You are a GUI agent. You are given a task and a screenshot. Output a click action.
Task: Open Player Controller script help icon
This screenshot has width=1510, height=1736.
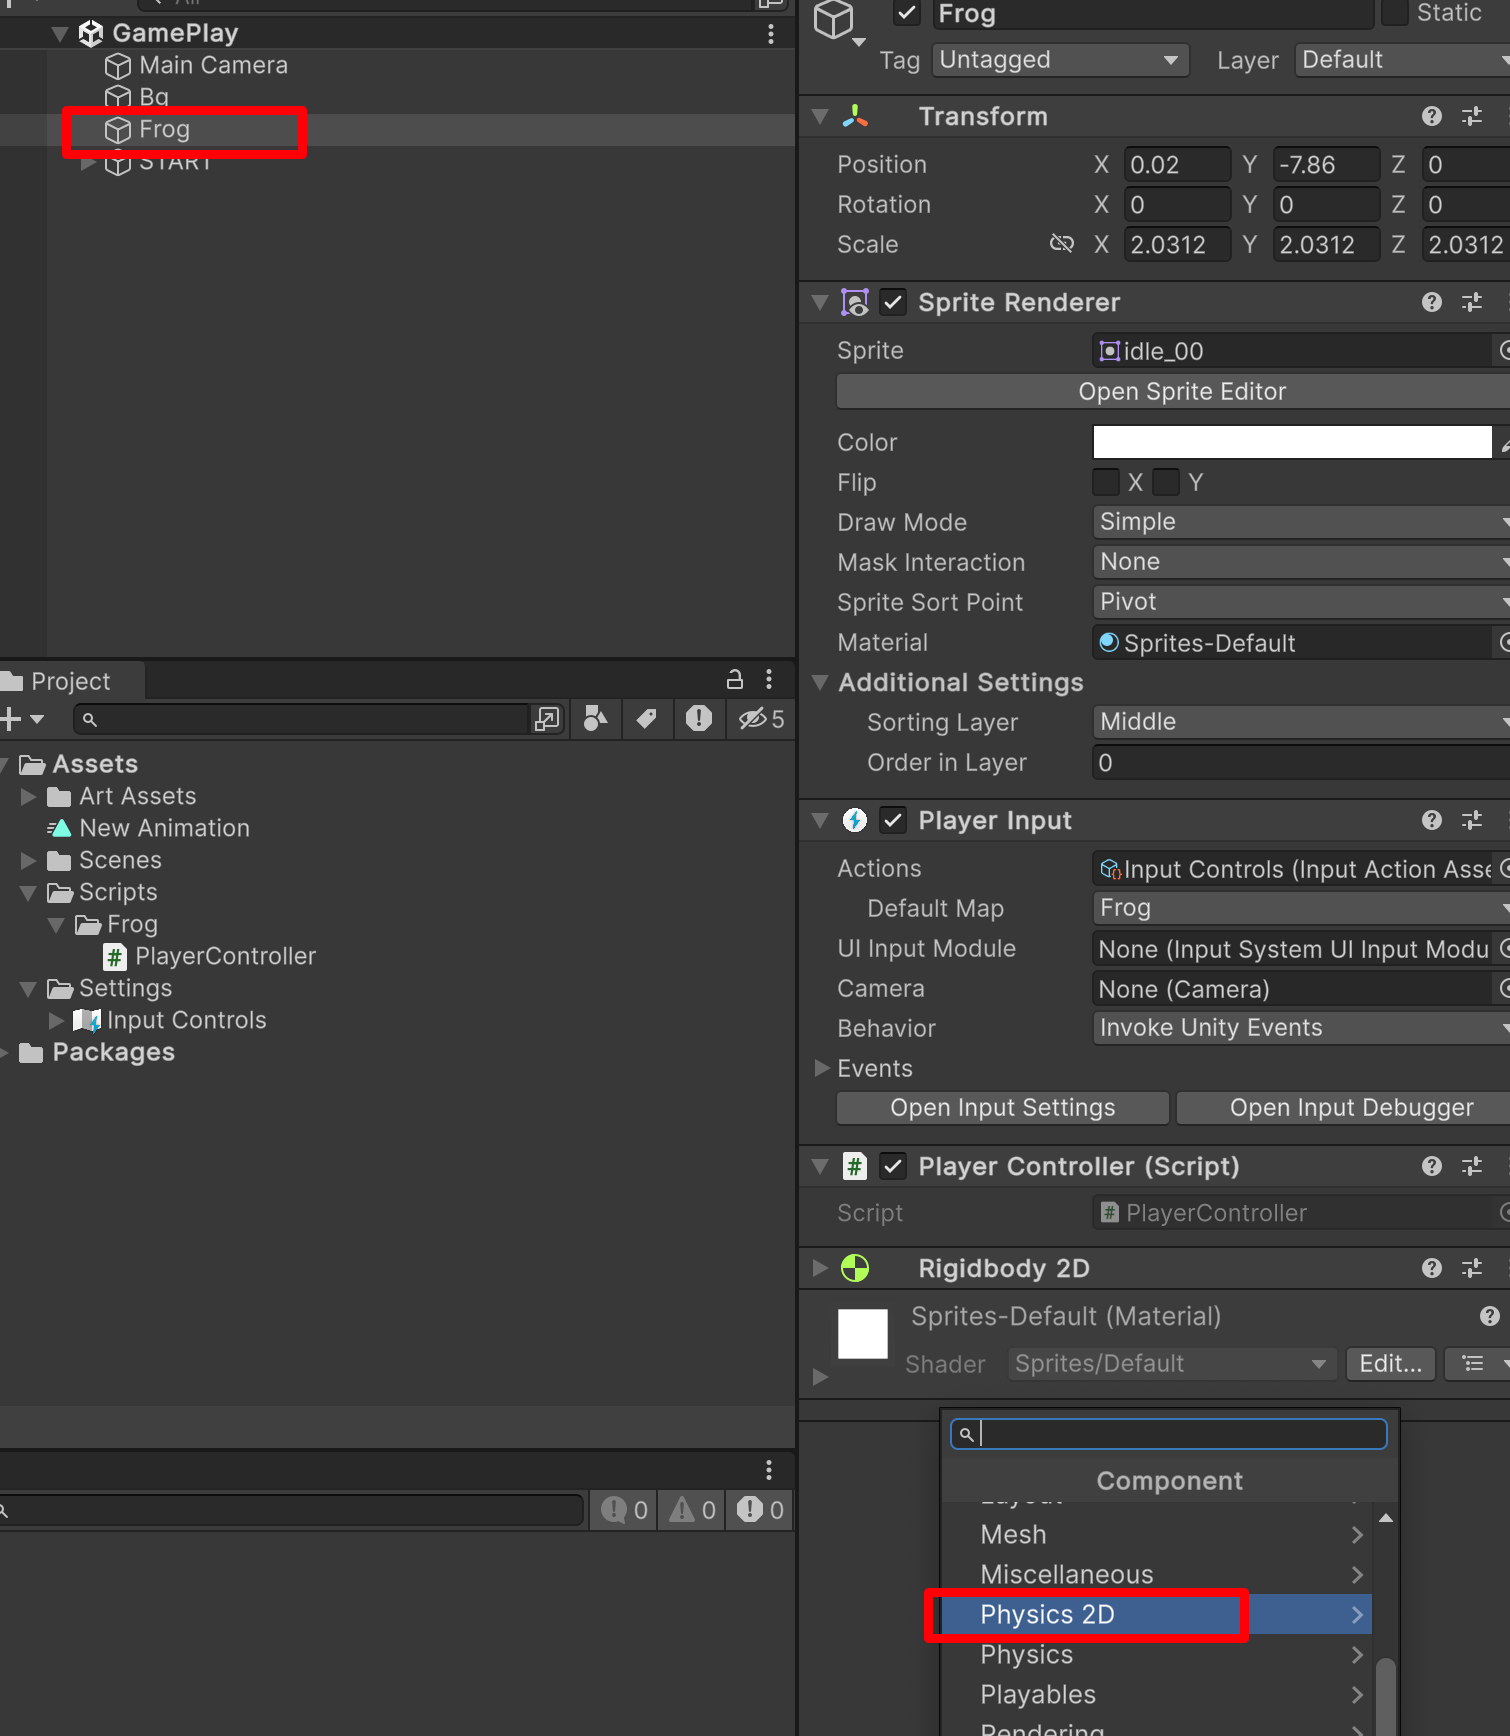pyautogui.click(x=1432, y=1166)
